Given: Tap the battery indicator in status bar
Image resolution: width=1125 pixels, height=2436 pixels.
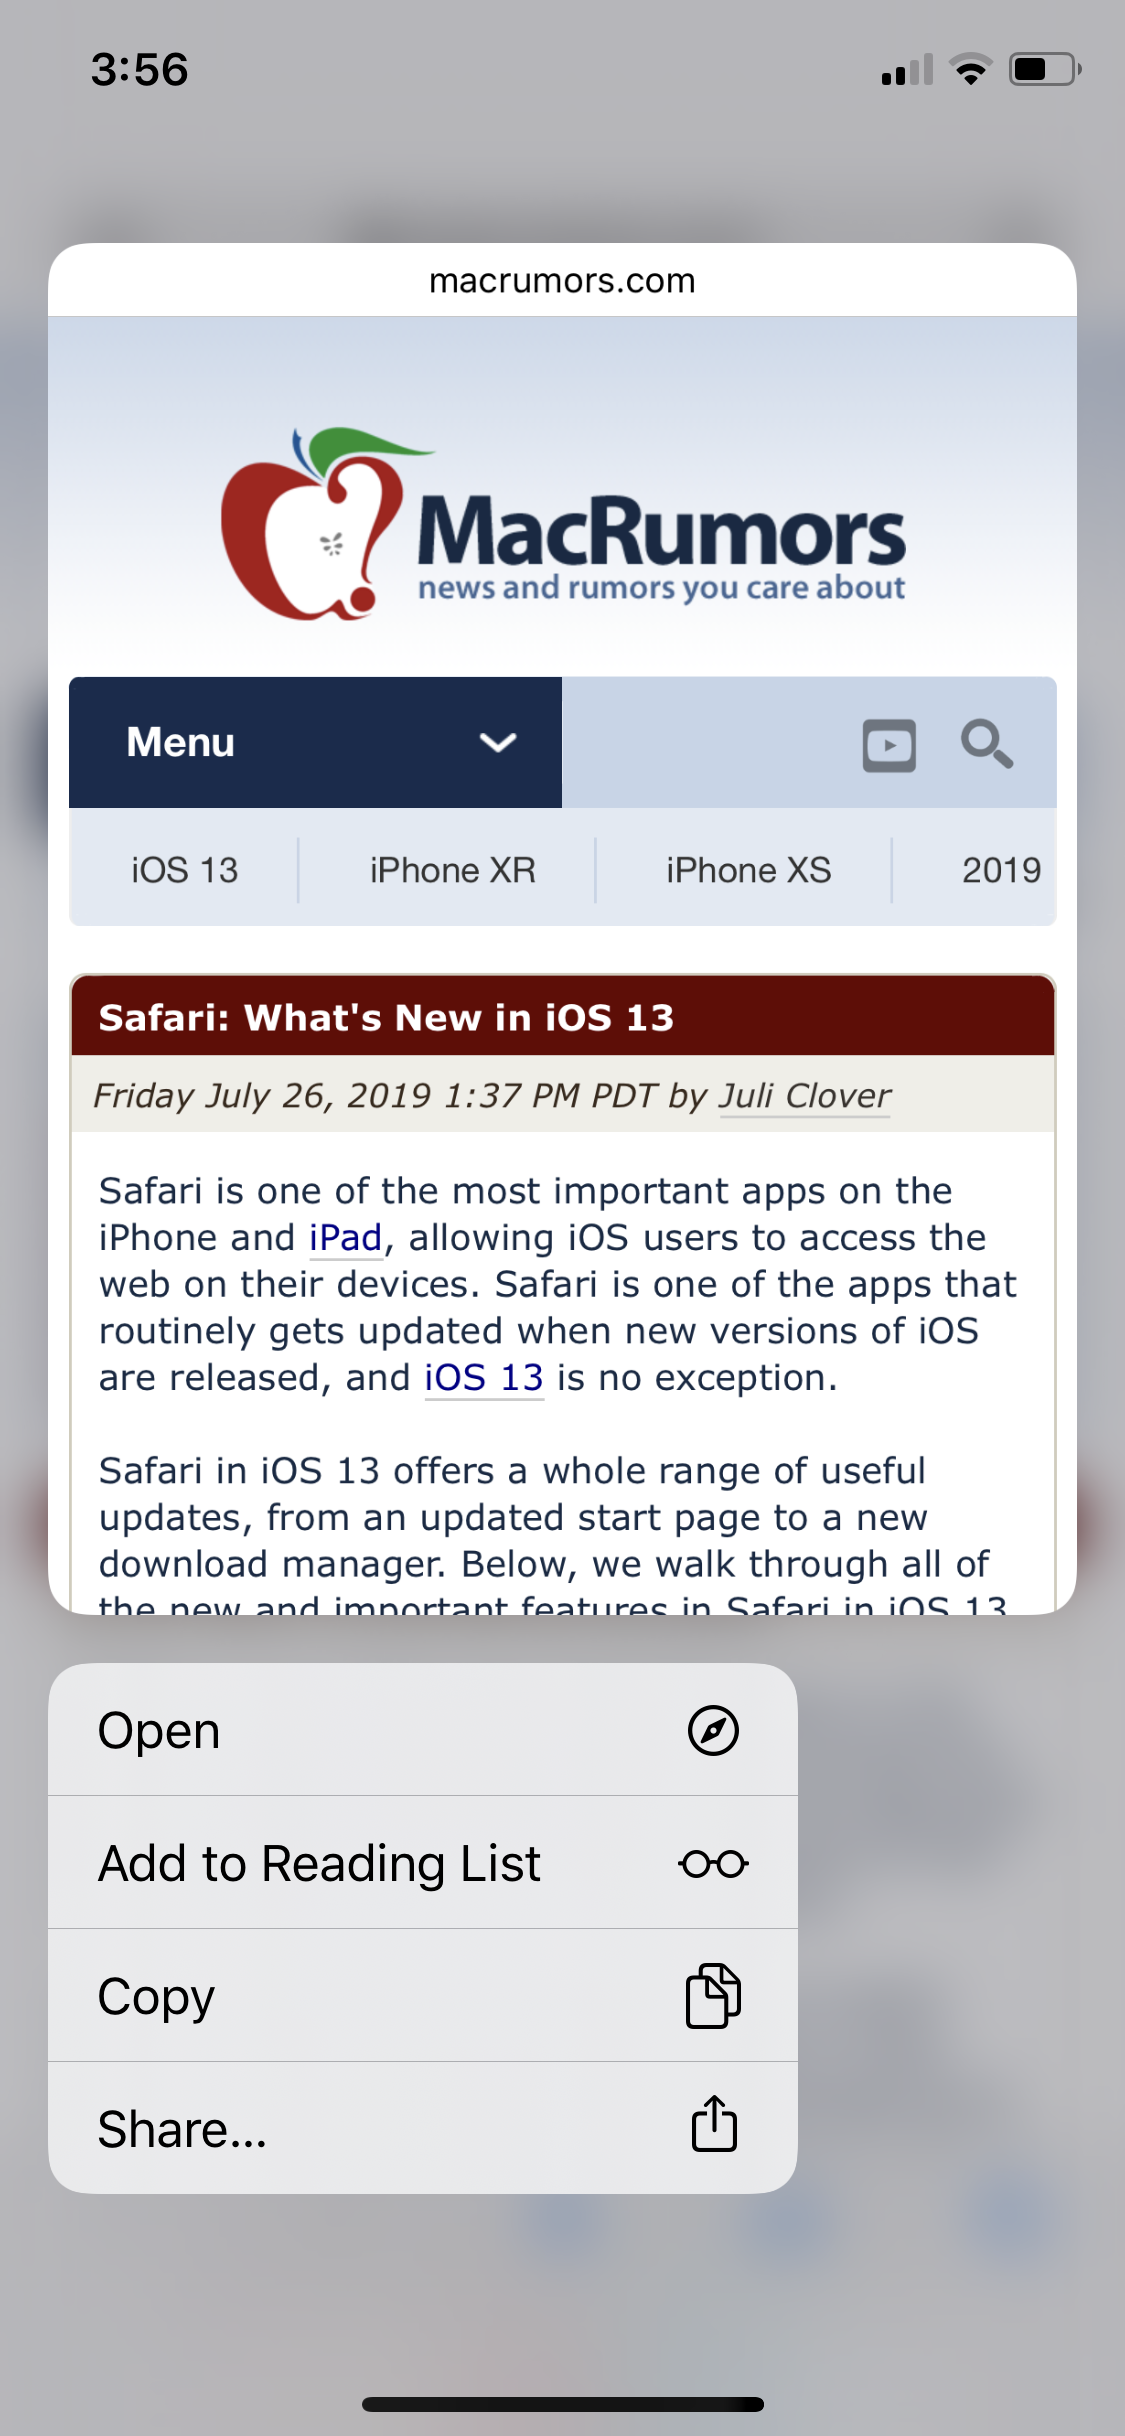Looking at the screenshot, I should [1045, 70].
